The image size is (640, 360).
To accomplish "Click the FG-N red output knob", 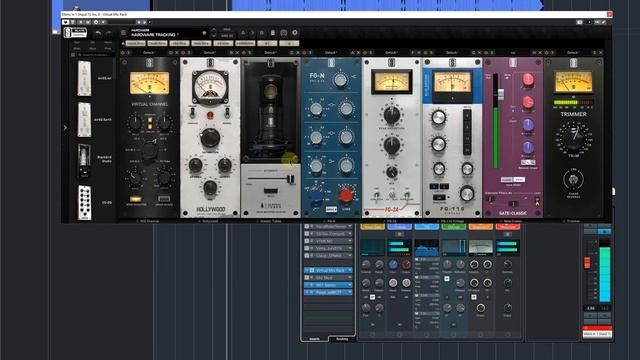I will pos(346,196).
